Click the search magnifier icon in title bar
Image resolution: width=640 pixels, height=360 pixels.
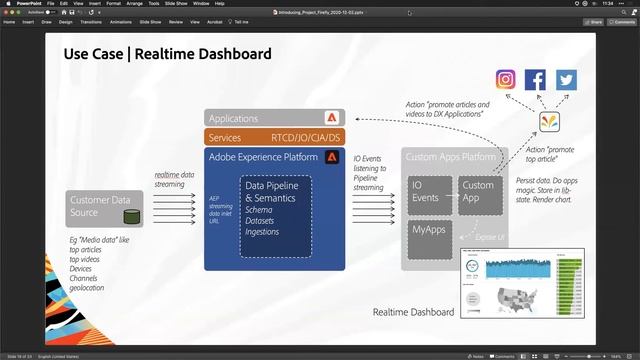coord(624,12)
